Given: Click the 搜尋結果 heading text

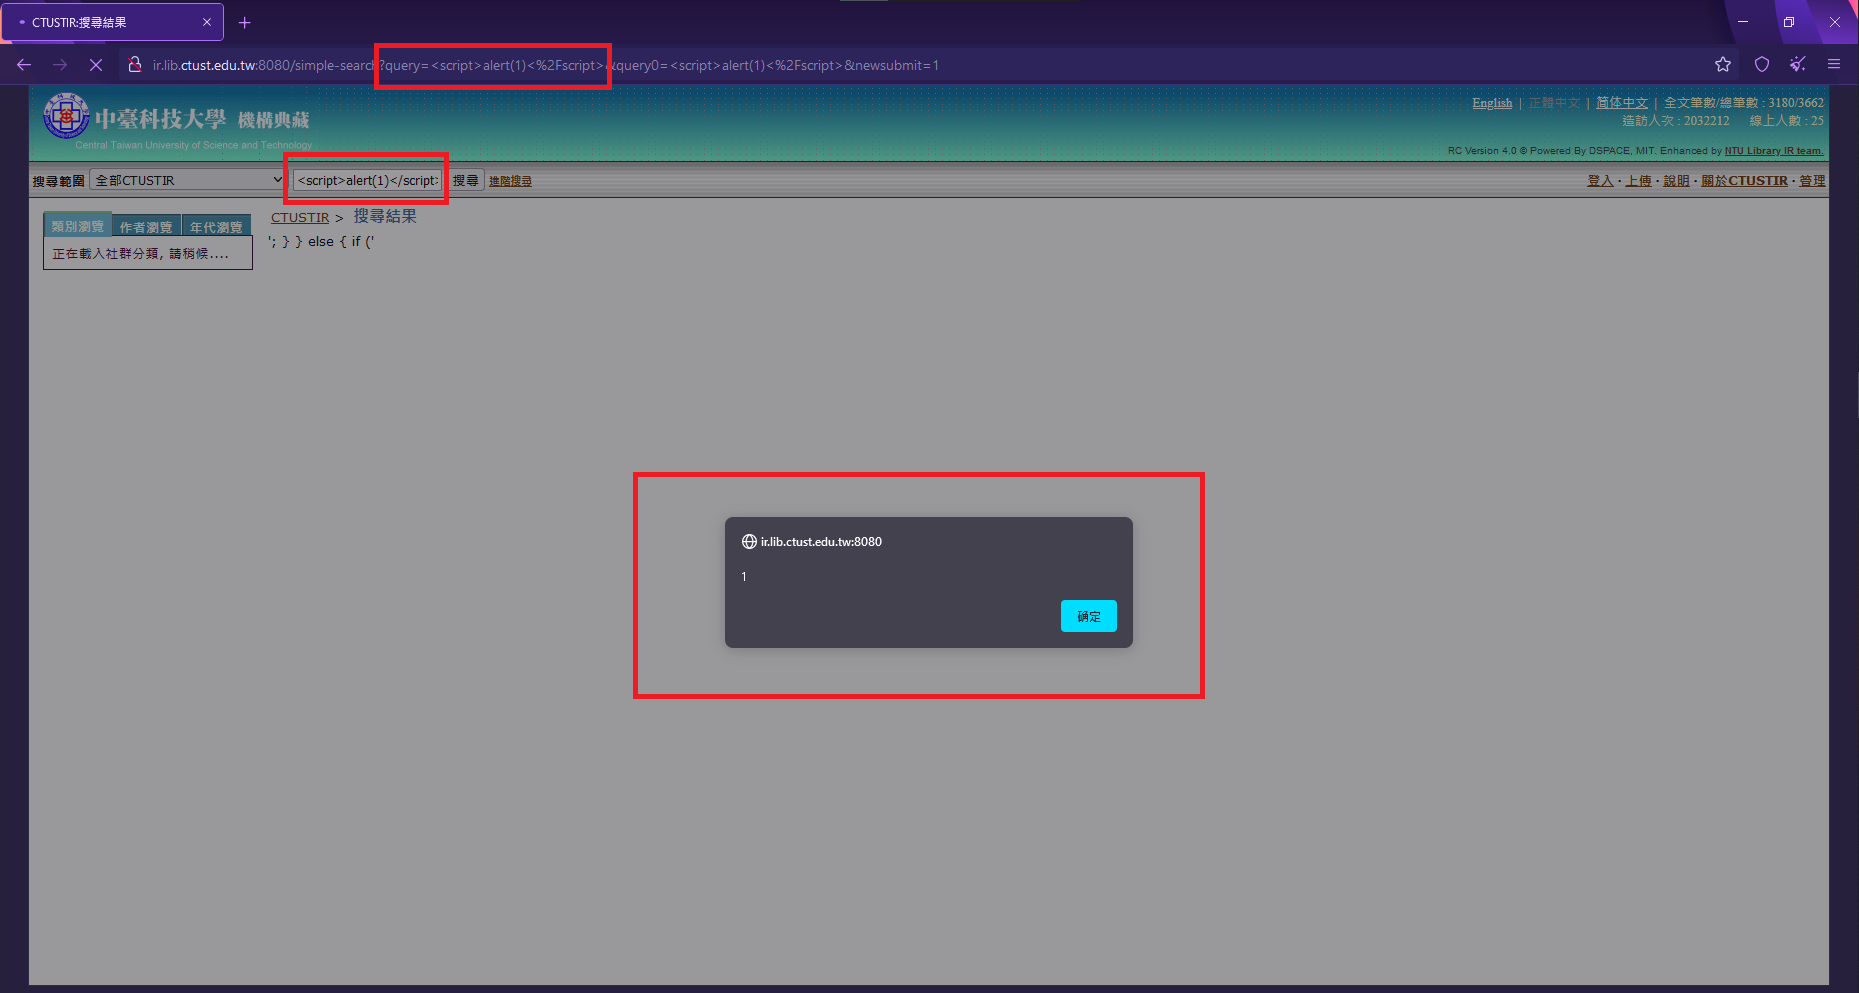Looking at the screenshot, I should (385, 216).
